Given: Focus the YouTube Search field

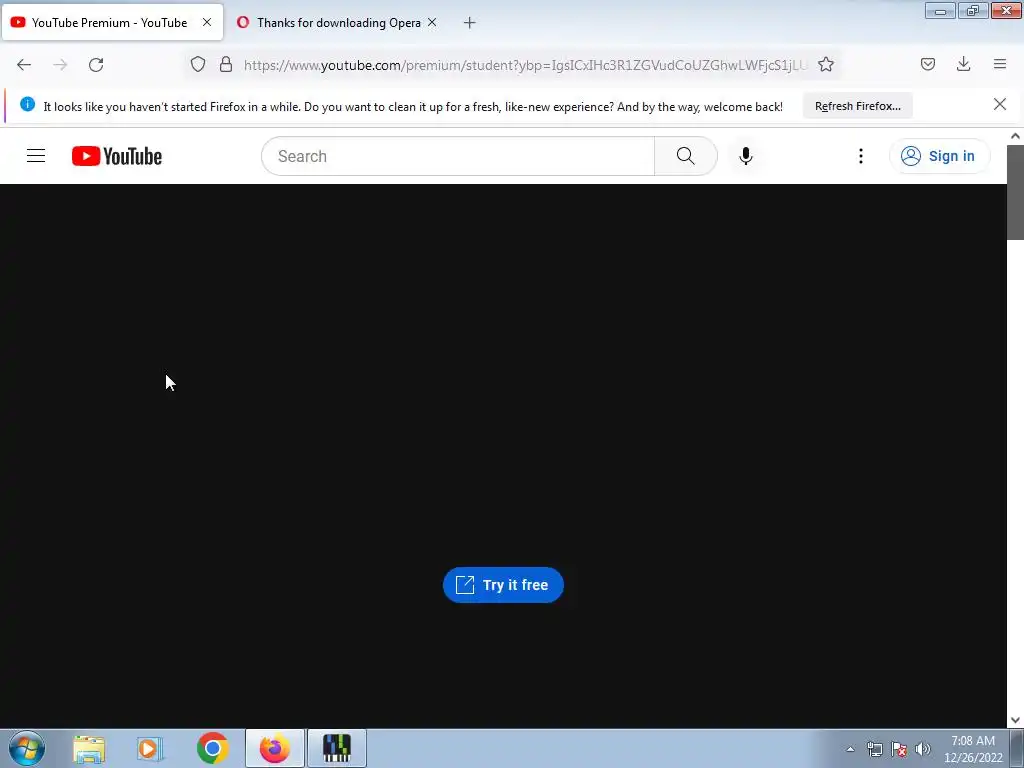Looking at the screenshot, I should point(458,156).
